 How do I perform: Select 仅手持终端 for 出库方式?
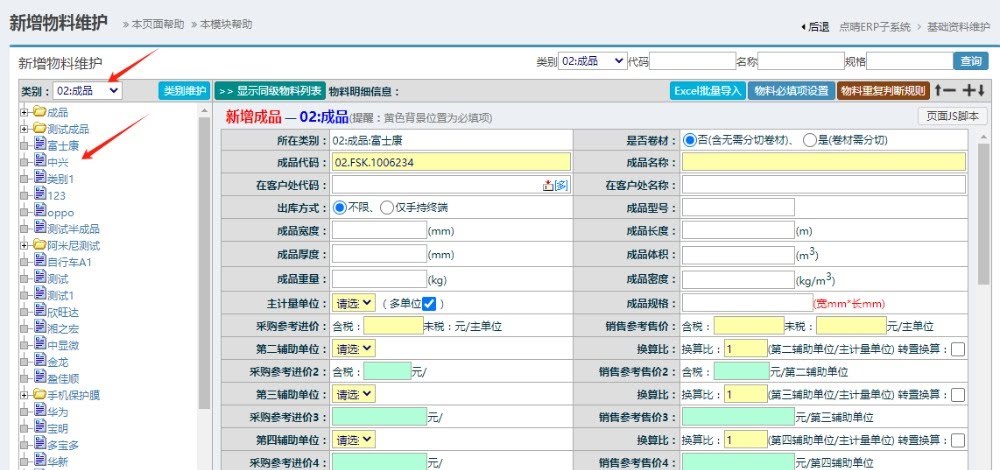(386, 207)
